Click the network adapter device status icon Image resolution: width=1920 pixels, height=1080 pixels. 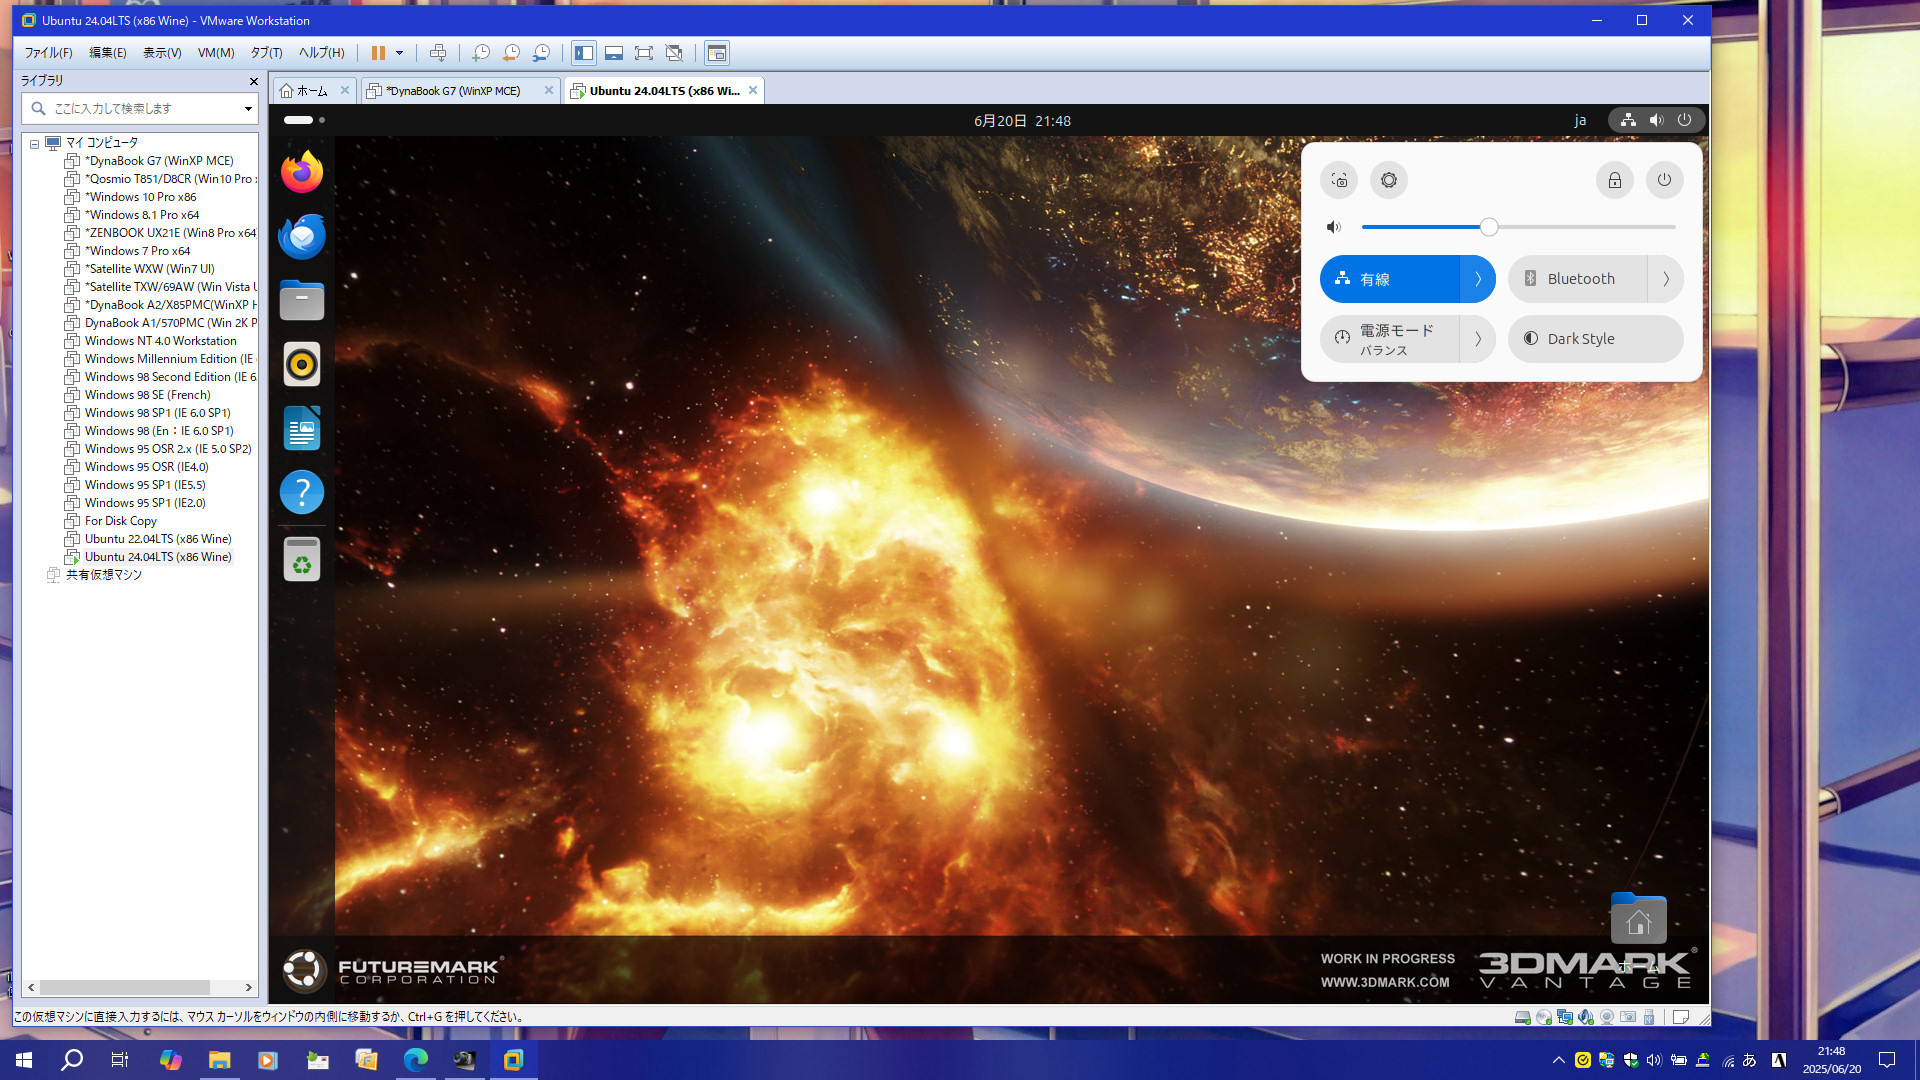pyautogui.click(x=1564, y=1017)
